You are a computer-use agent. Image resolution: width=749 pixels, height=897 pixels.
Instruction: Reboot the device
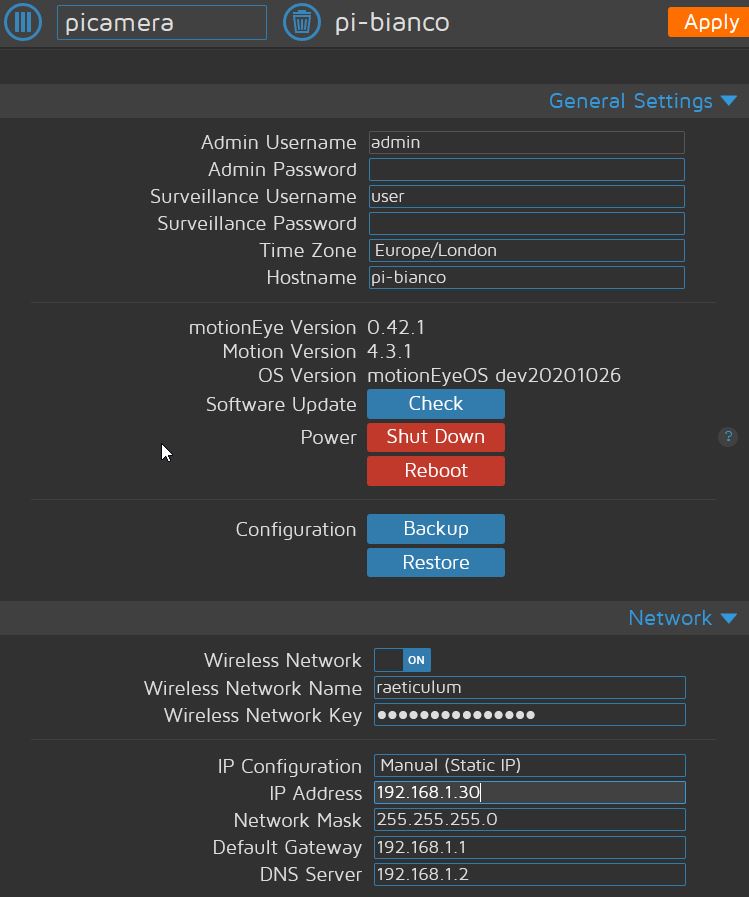(x=435, y=470)
